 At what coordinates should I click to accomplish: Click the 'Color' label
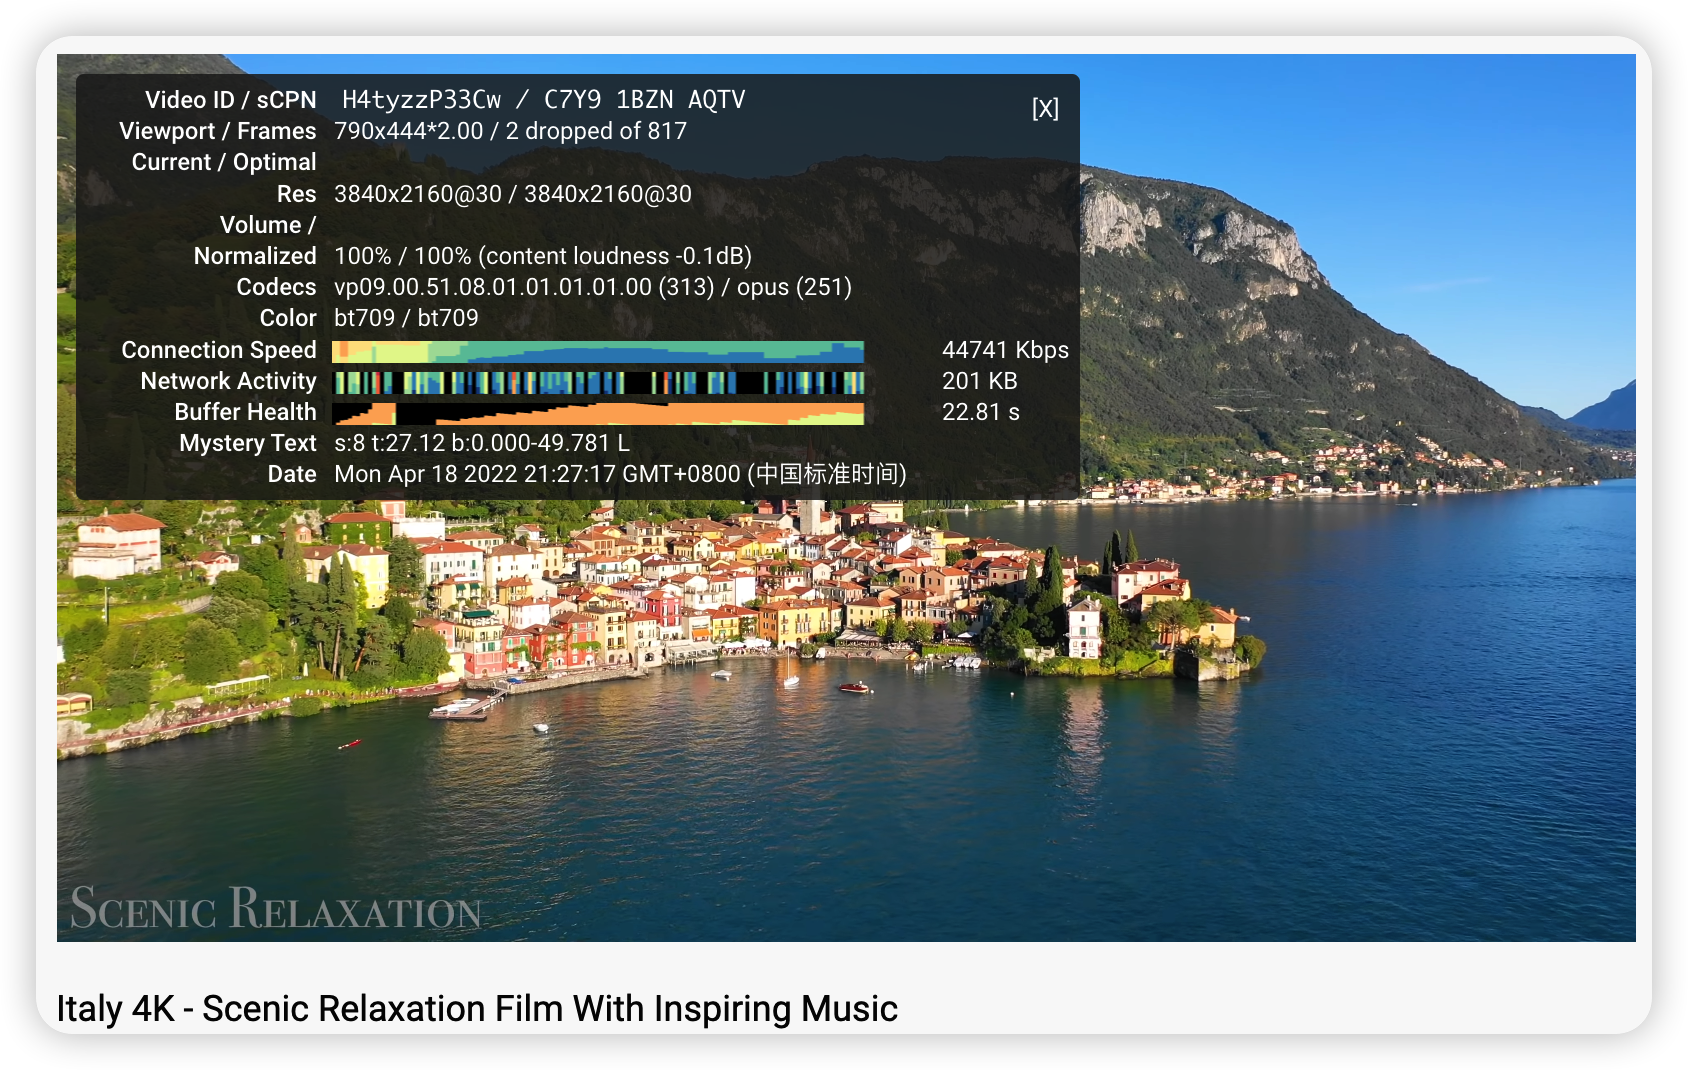pos(288,318)
